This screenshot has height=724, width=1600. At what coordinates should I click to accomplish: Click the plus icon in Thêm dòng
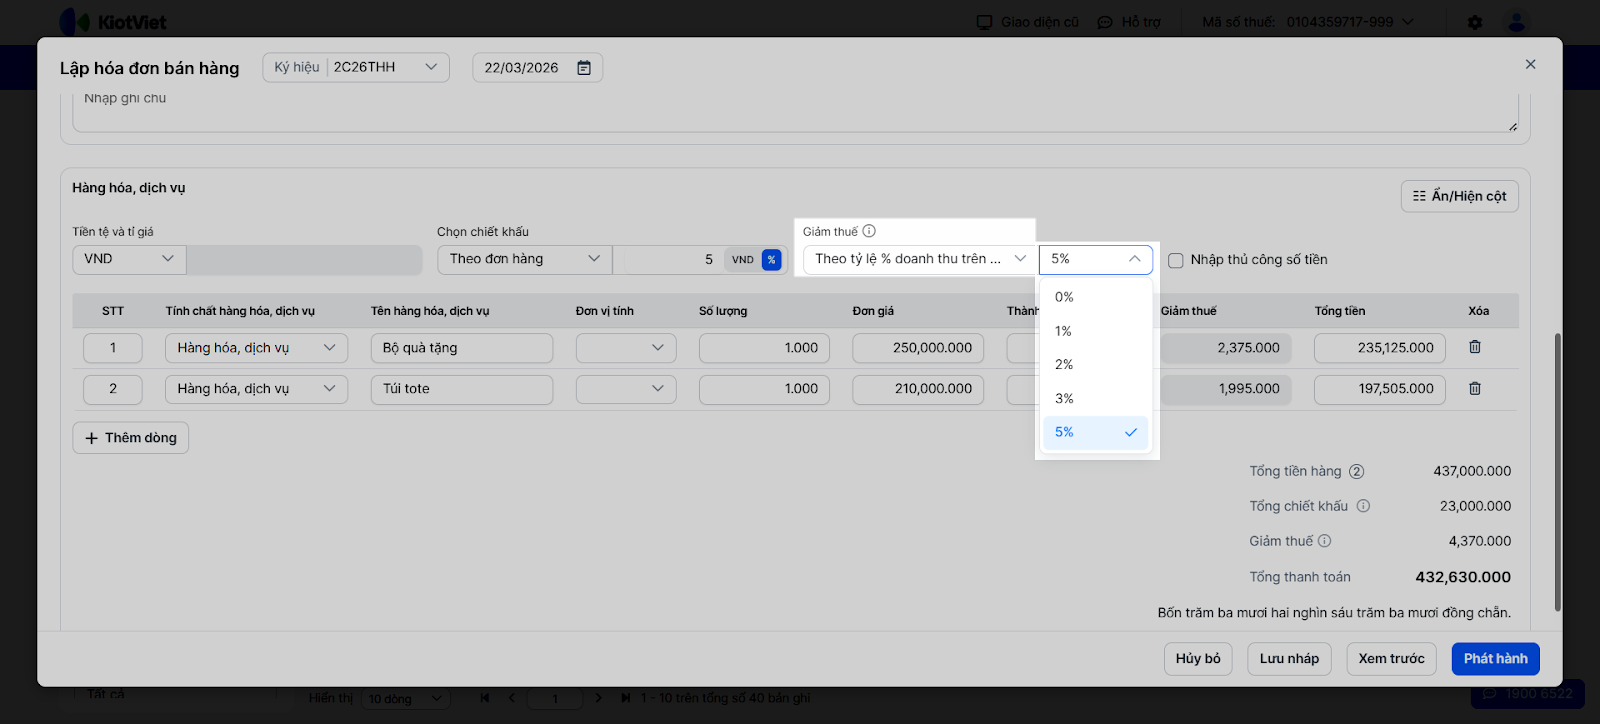coord(92,438)
